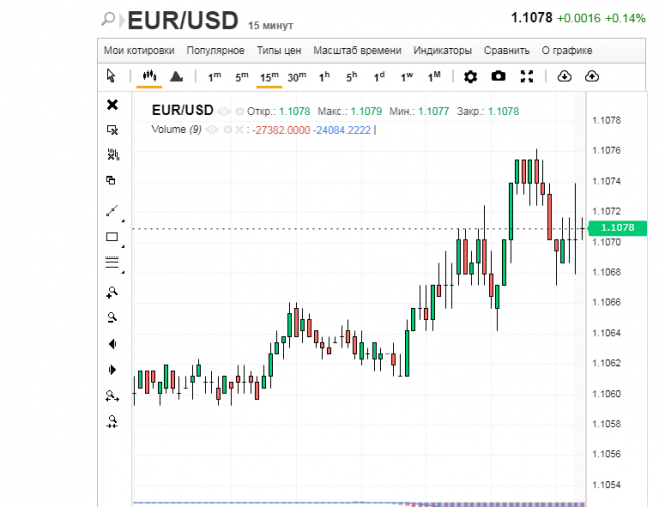This screenshot has height=507, width=665.
Task: Set timeframe to 5 hours
Action: click(352, 77)
